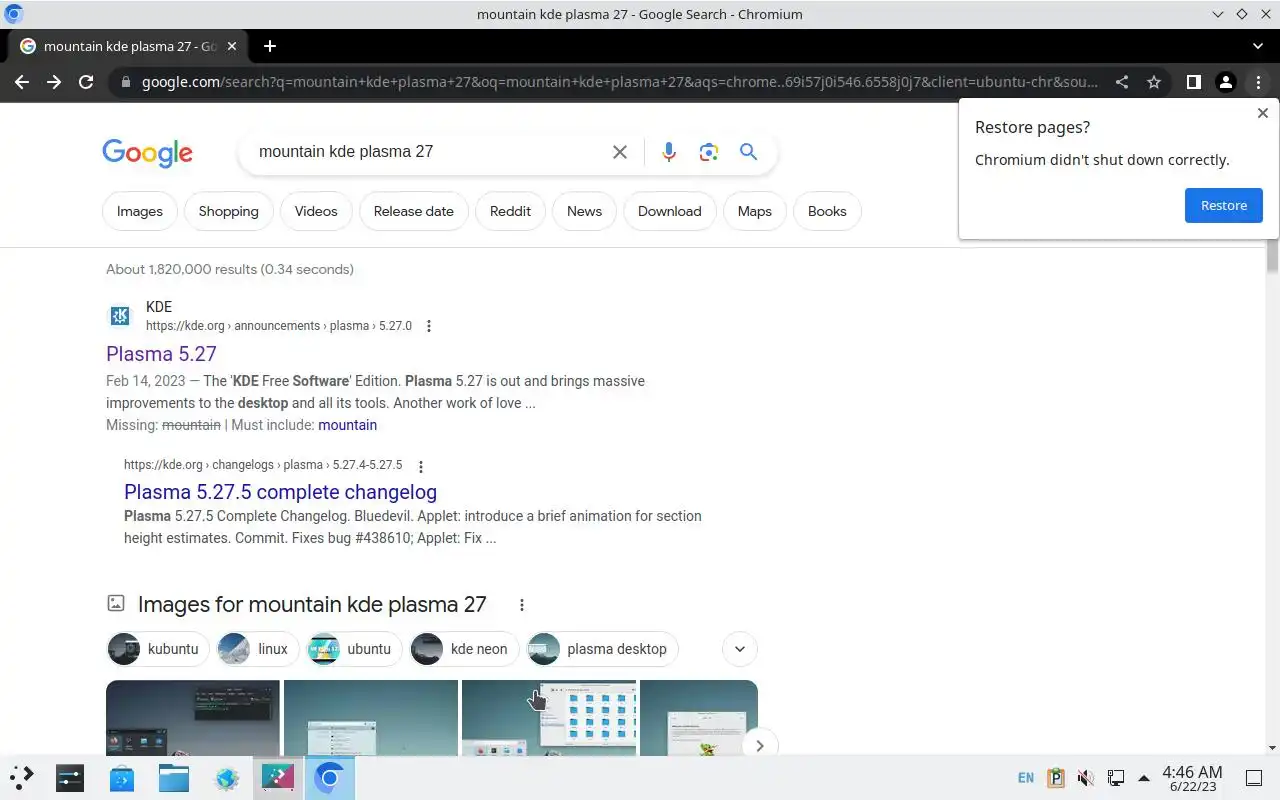Filter results by Videos

[316, 211]
